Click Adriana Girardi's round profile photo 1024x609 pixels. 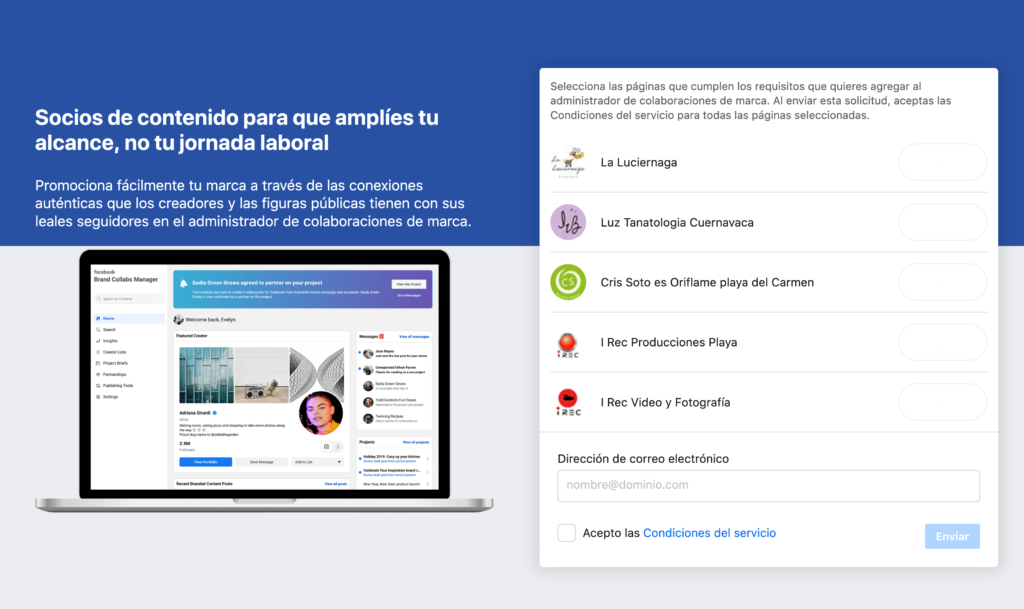pos(320,414)
